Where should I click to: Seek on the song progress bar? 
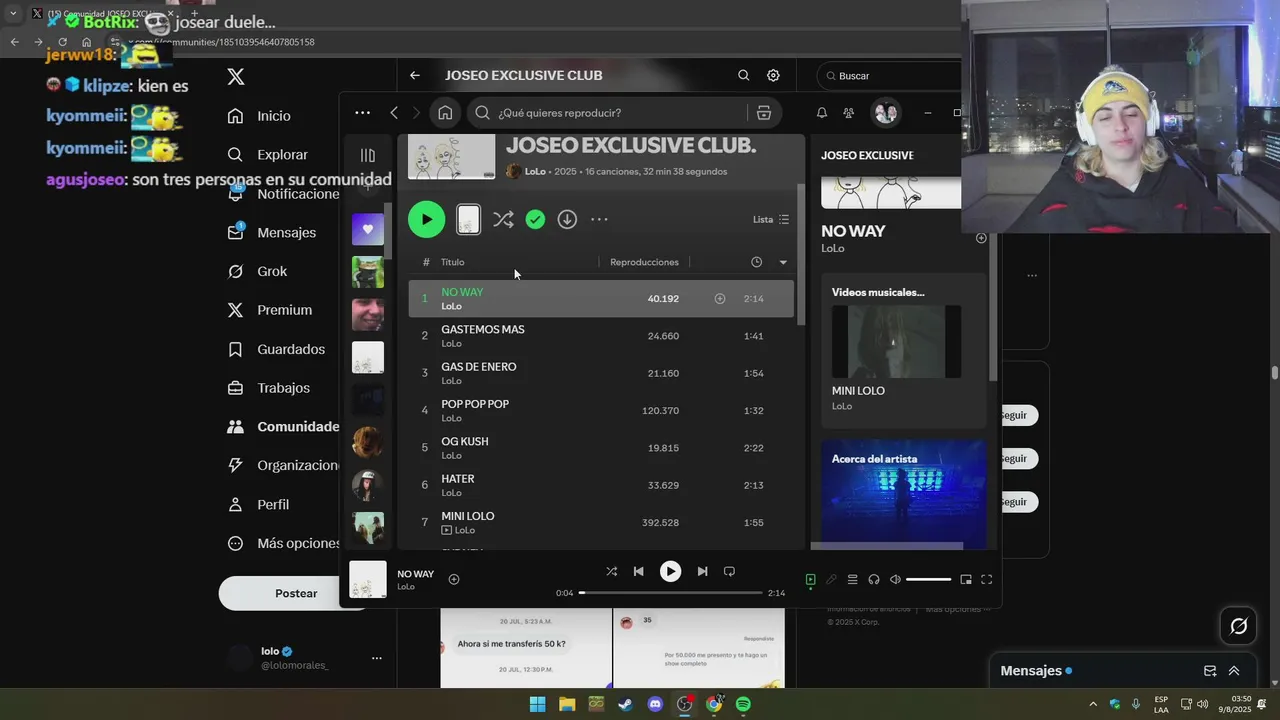(x=670, y=593)
